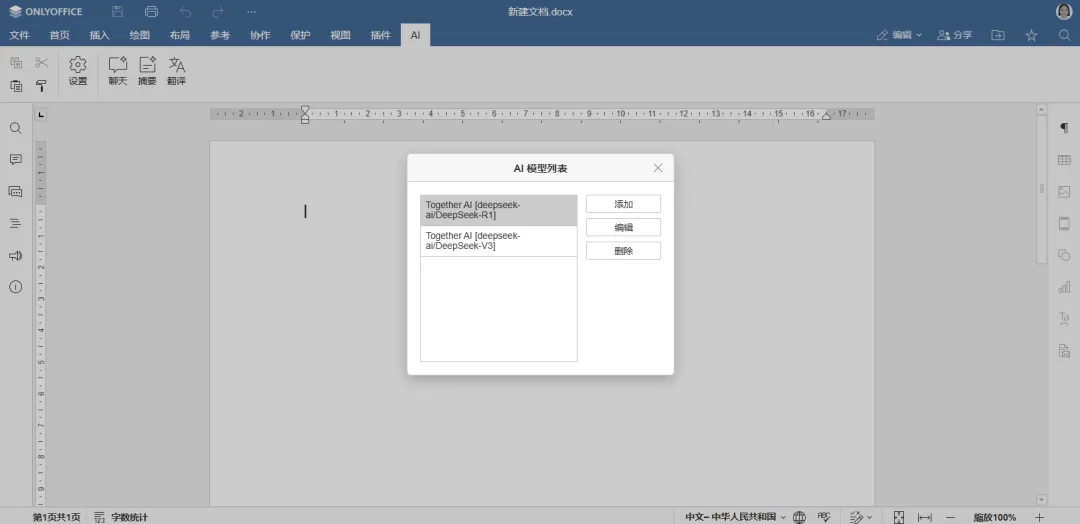Click the Redo arrow
Screen dimensions: 1080x524
click(x=218, y=12)
